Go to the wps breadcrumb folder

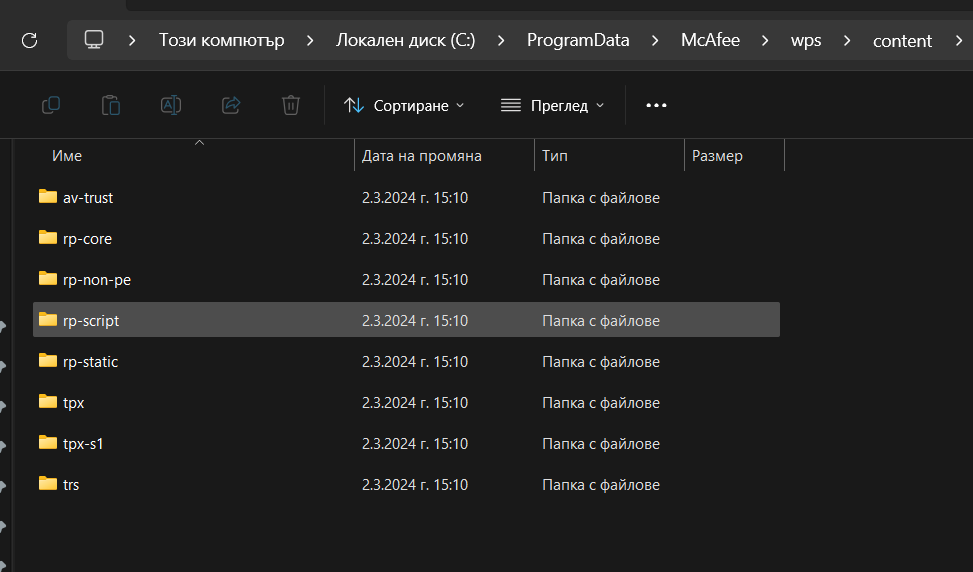point(806,40)
